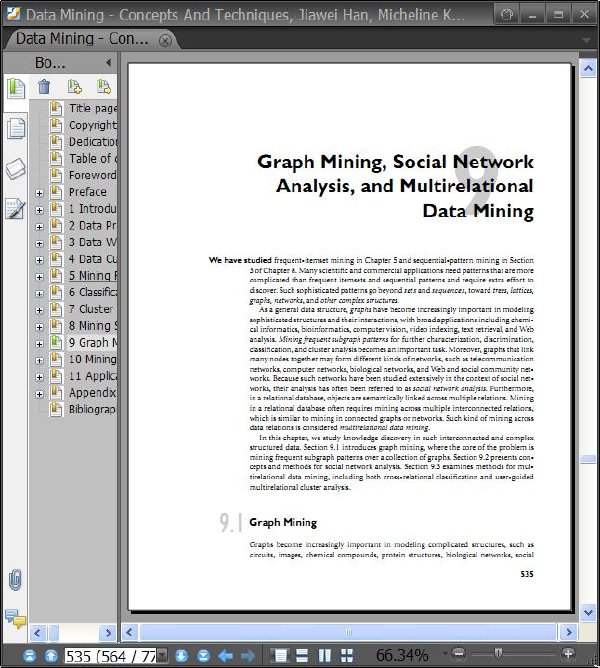Open the Bookmarks panel icon
This screenshot has width=600, height=668.
point(16,88)
